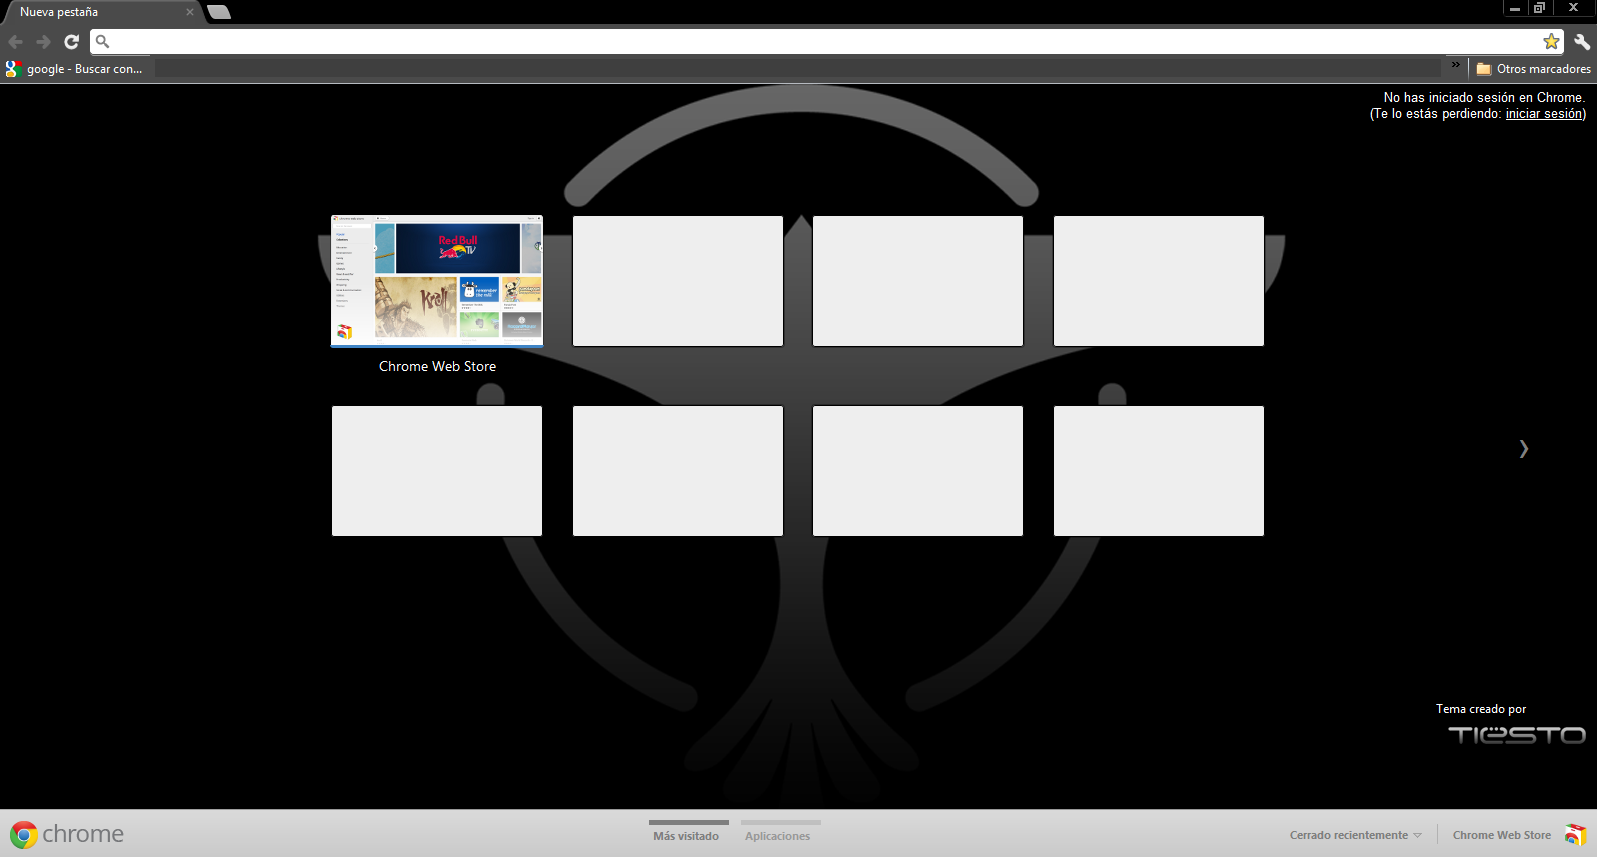Click the Tiësto theme logo

pyautogui.click(x=1516, y=735)
